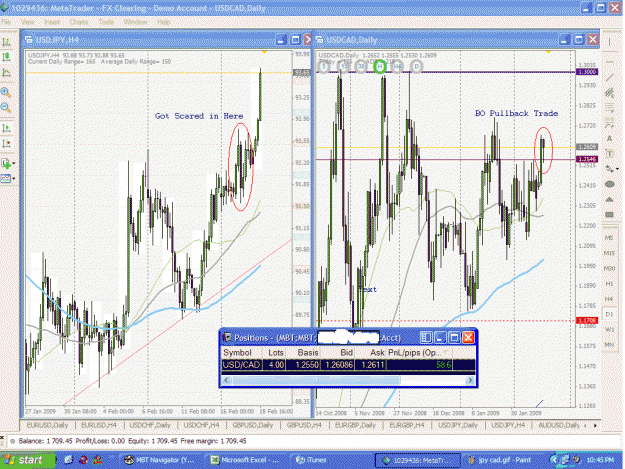Screen dimensions: 625x469
Task: Select the rectangle drawing tool
Action: 609,214
